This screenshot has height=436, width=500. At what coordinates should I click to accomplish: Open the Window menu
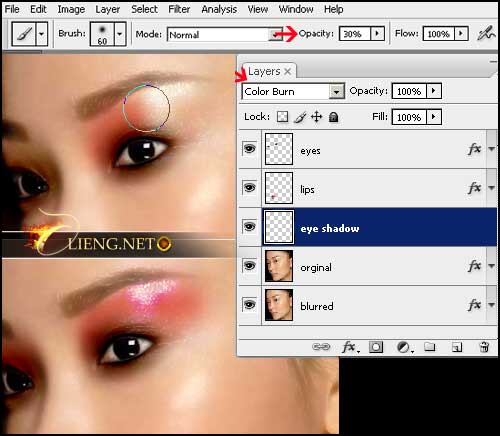coord(296,9)
